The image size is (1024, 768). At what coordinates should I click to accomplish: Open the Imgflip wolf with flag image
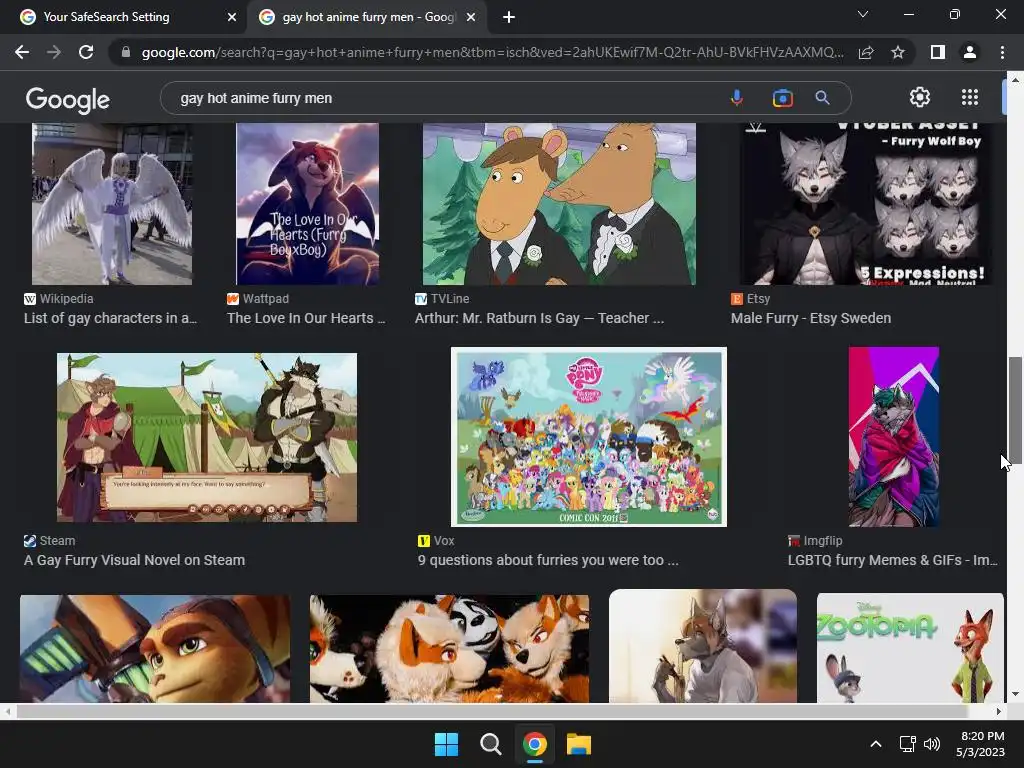(x=893, y=437)
